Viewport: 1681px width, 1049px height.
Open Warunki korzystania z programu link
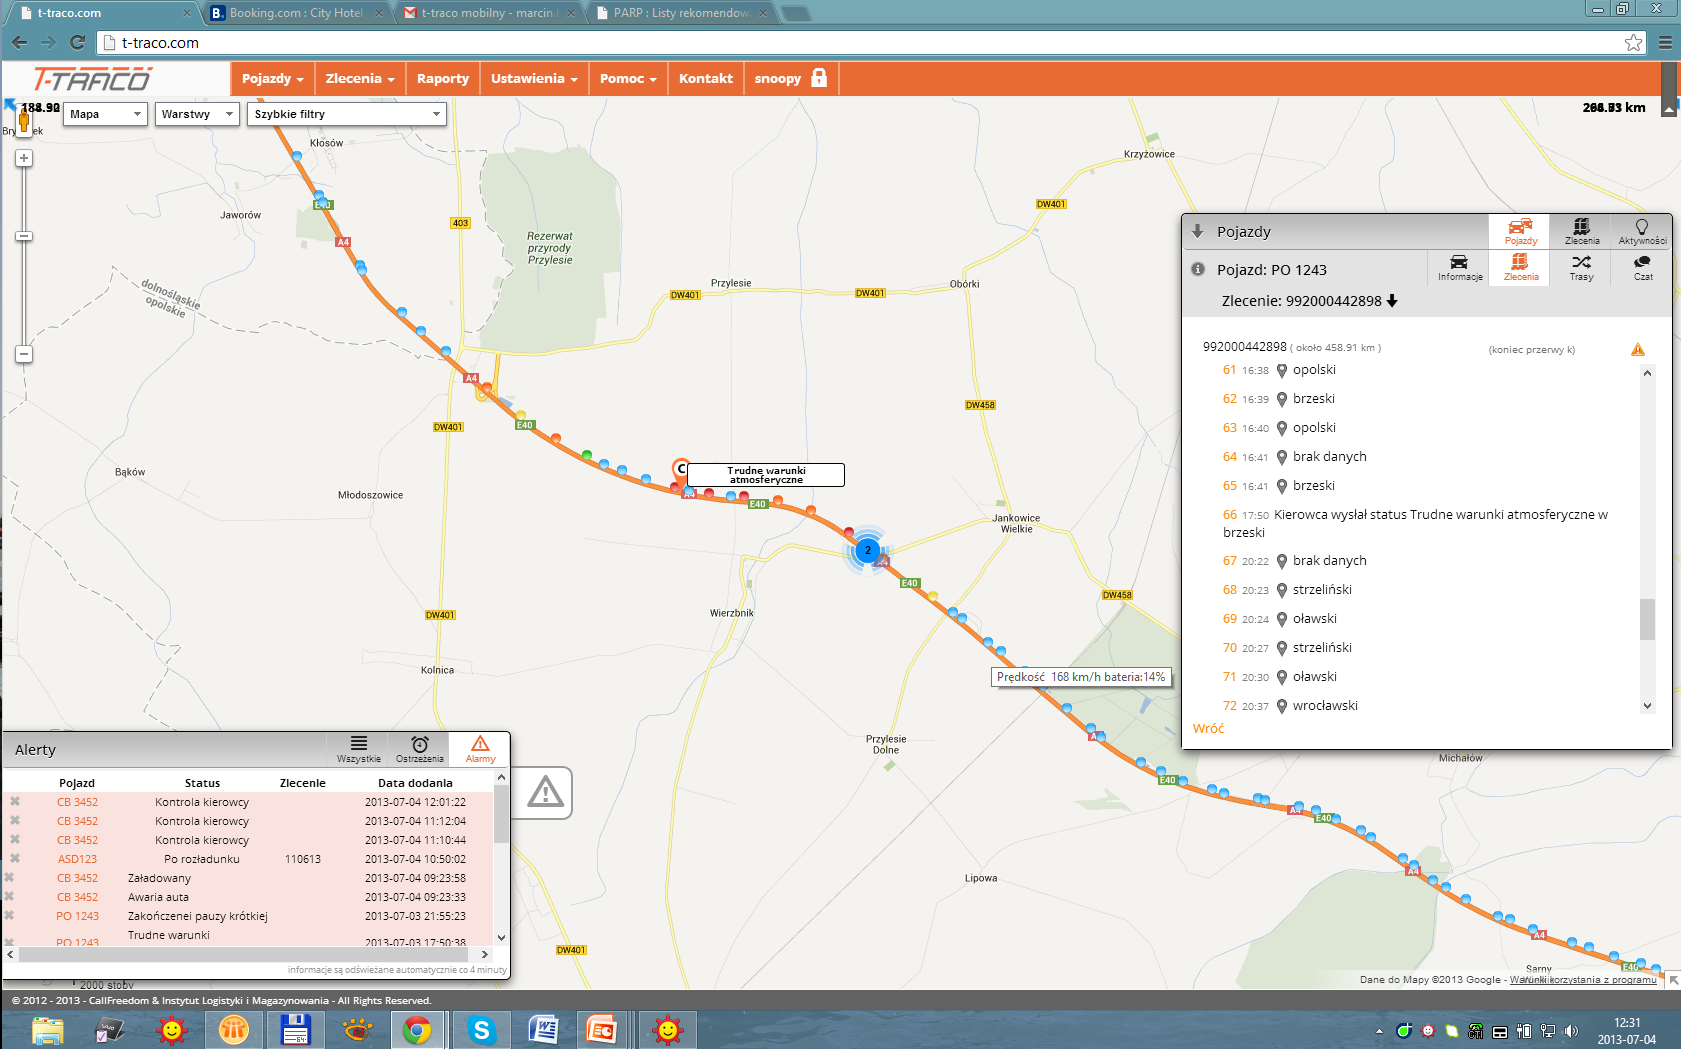[1583, 980]
